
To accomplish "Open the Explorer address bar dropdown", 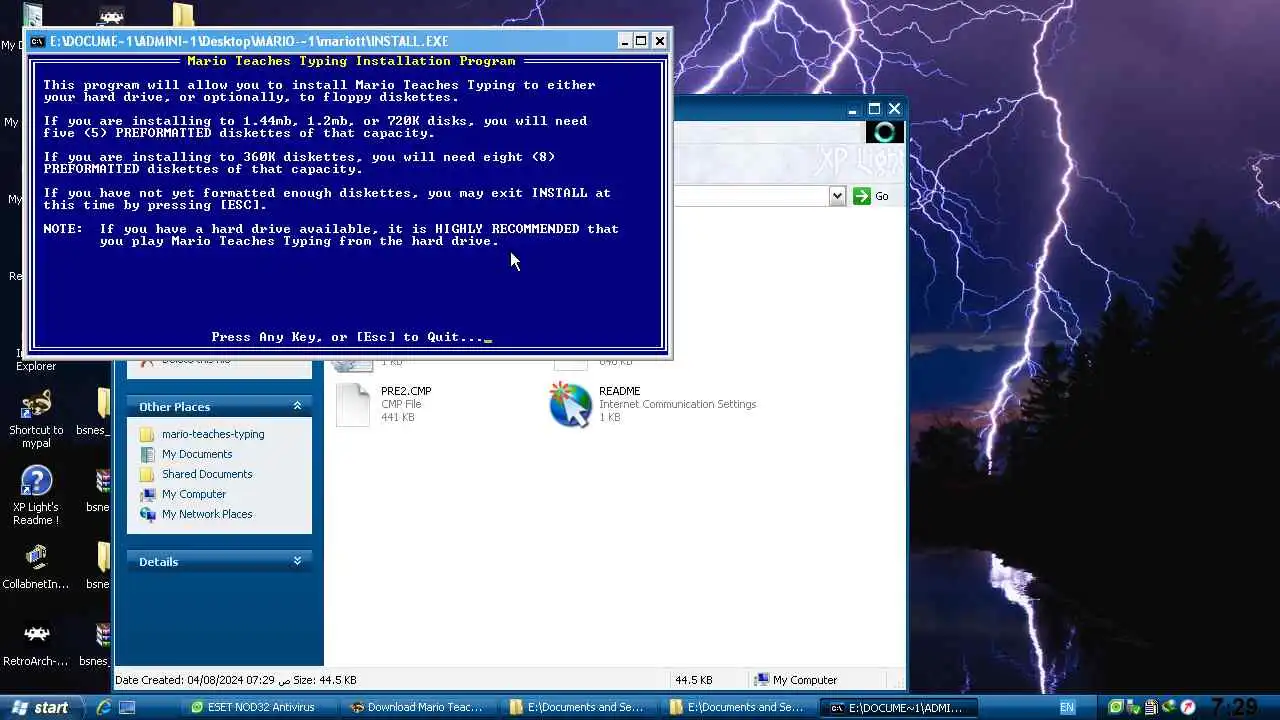I will coord(838,196).
